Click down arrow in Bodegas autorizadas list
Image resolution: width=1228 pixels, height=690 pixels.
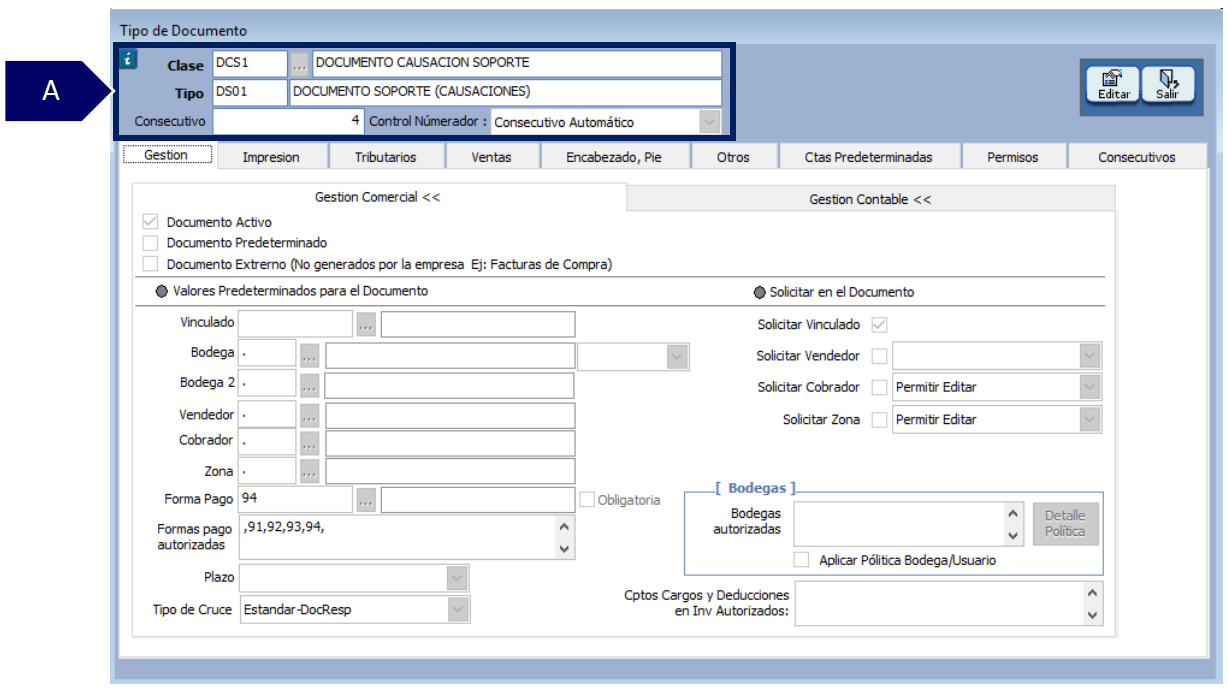[1014, 536]
